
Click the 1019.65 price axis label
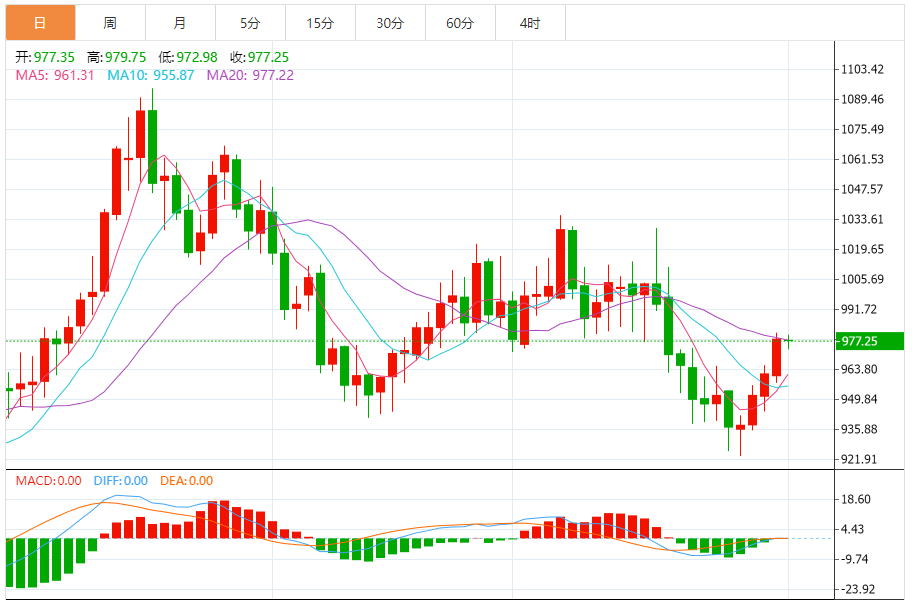click(863, 249)
